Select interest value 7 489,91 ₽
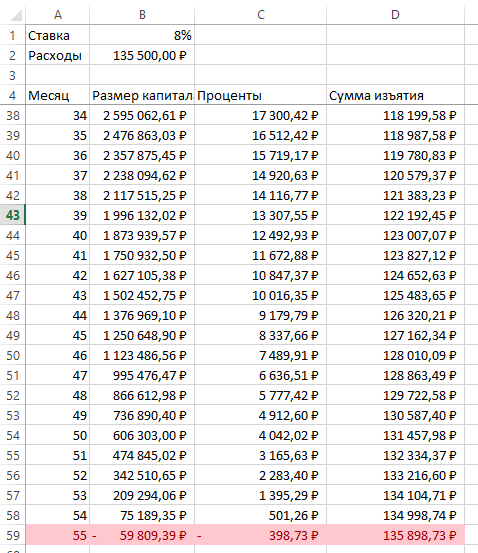This screenshot has height=553, width=478. click(260, 355)
